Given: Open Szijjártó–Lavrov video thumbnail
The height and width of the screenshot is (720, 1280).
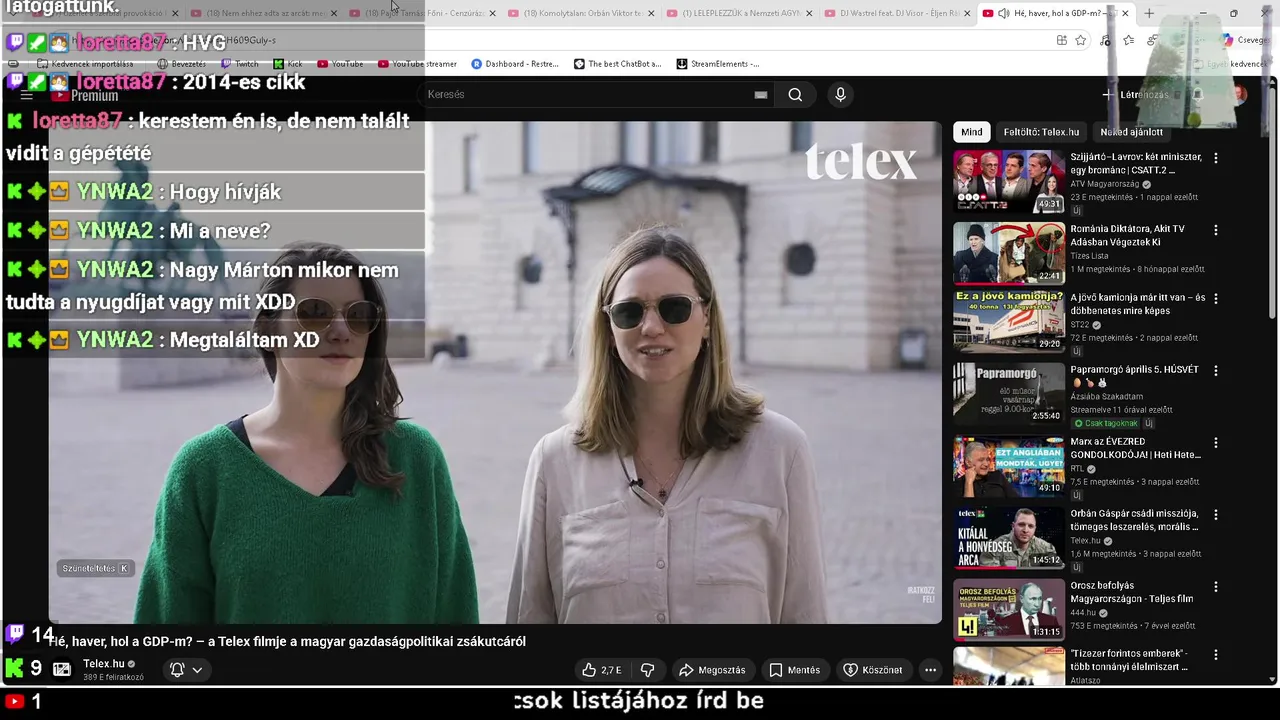Looking at the screenshot, I should (x=1009, y=181).
